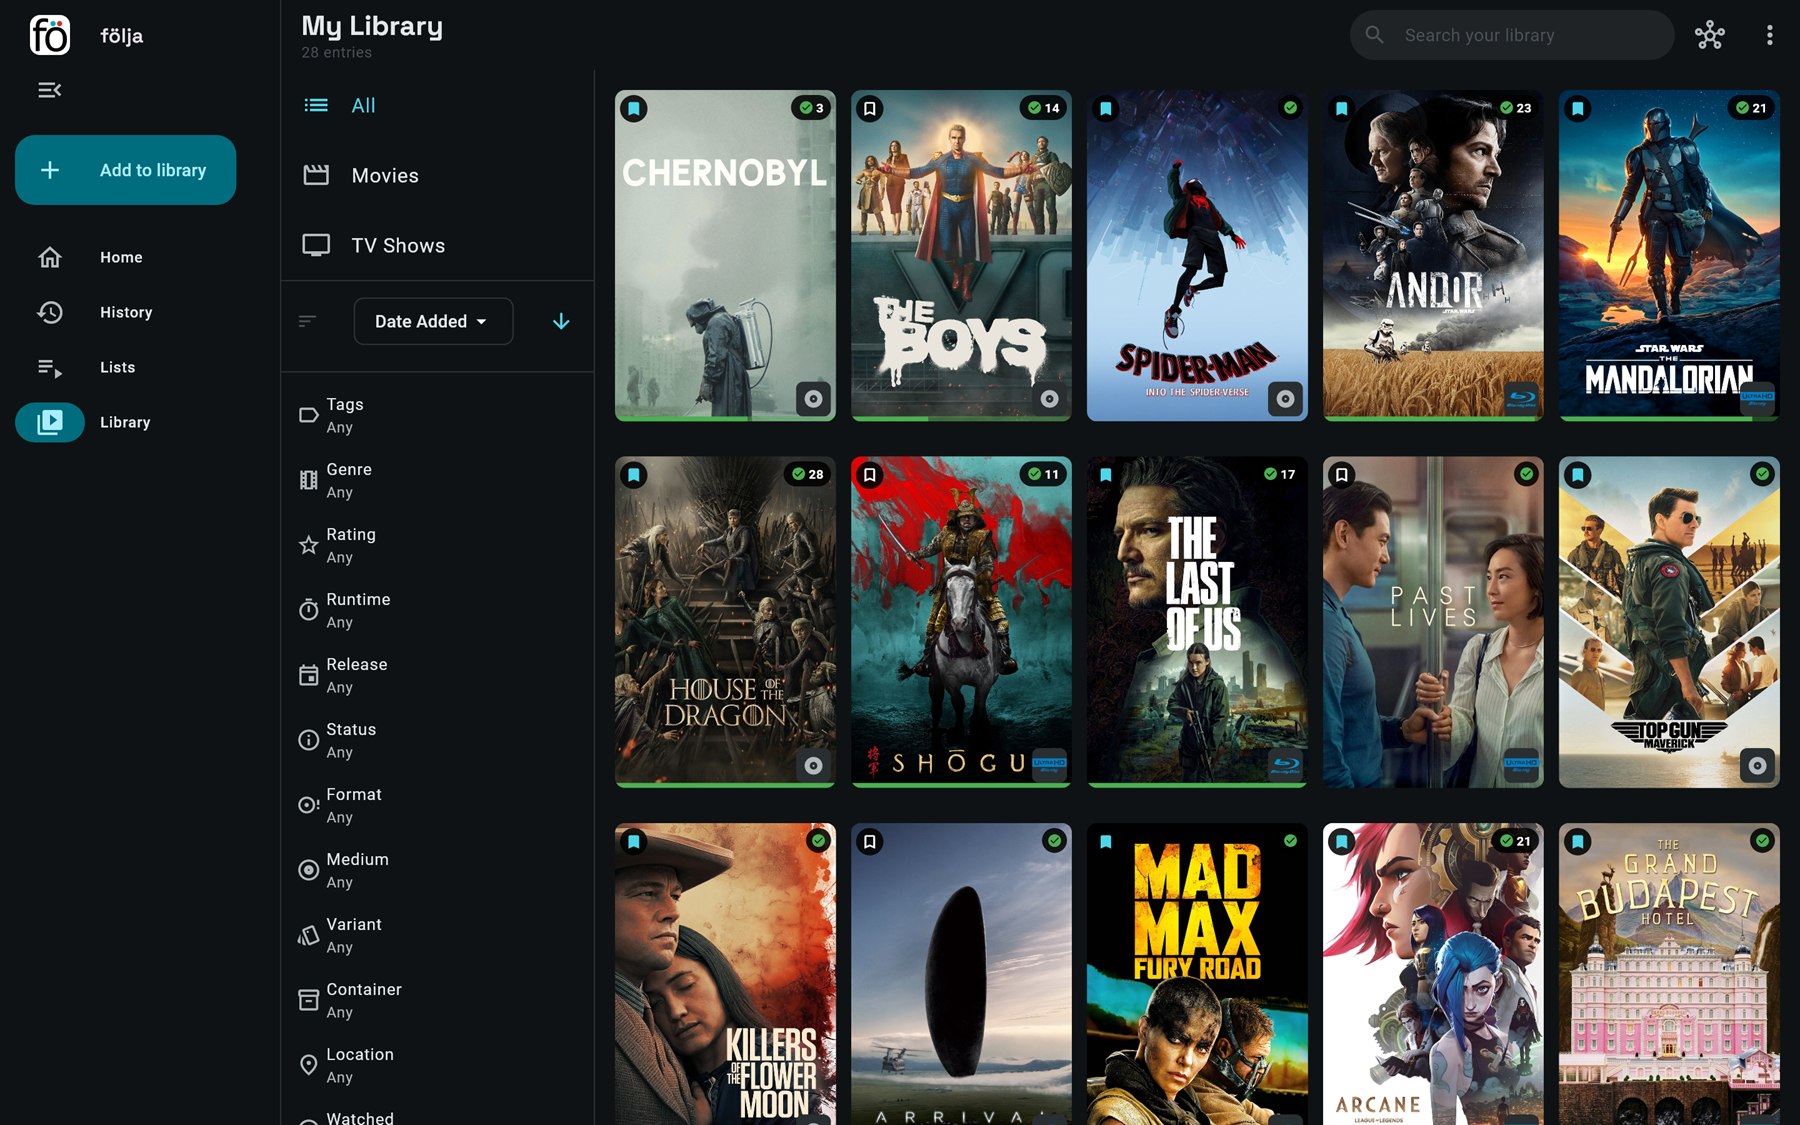Open the graph network view icon
The image size is (1800, 1125).
coord(1710,35)
